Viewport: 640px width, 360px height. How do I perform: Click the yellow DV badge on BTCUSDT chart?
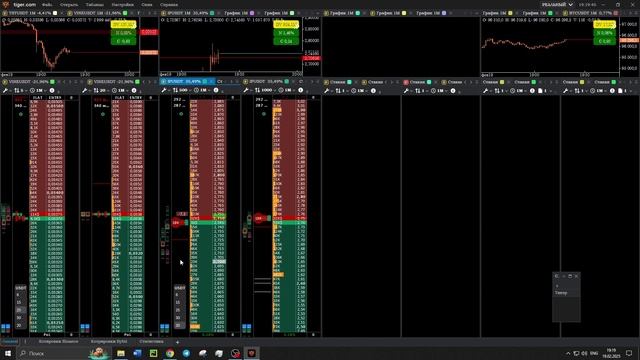click(604, 25)
